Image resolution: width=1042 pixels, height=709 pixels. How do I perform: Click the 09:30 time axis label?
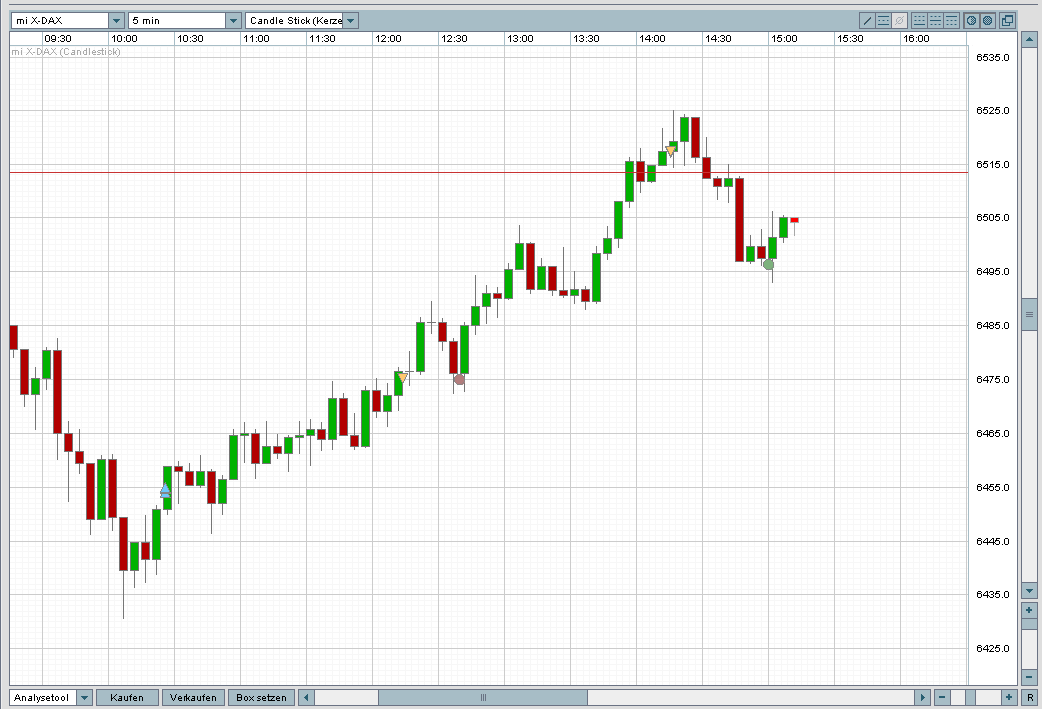tap(58, 39)
